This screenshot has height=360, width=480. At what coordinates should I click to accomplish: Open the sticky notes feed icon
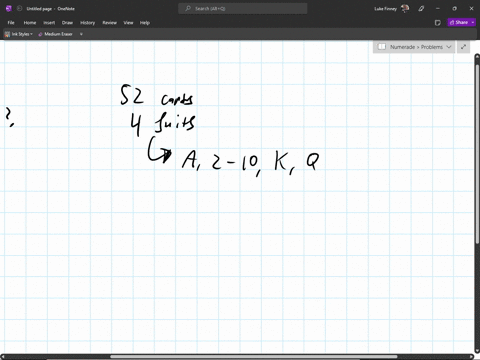tap(438, 23)
